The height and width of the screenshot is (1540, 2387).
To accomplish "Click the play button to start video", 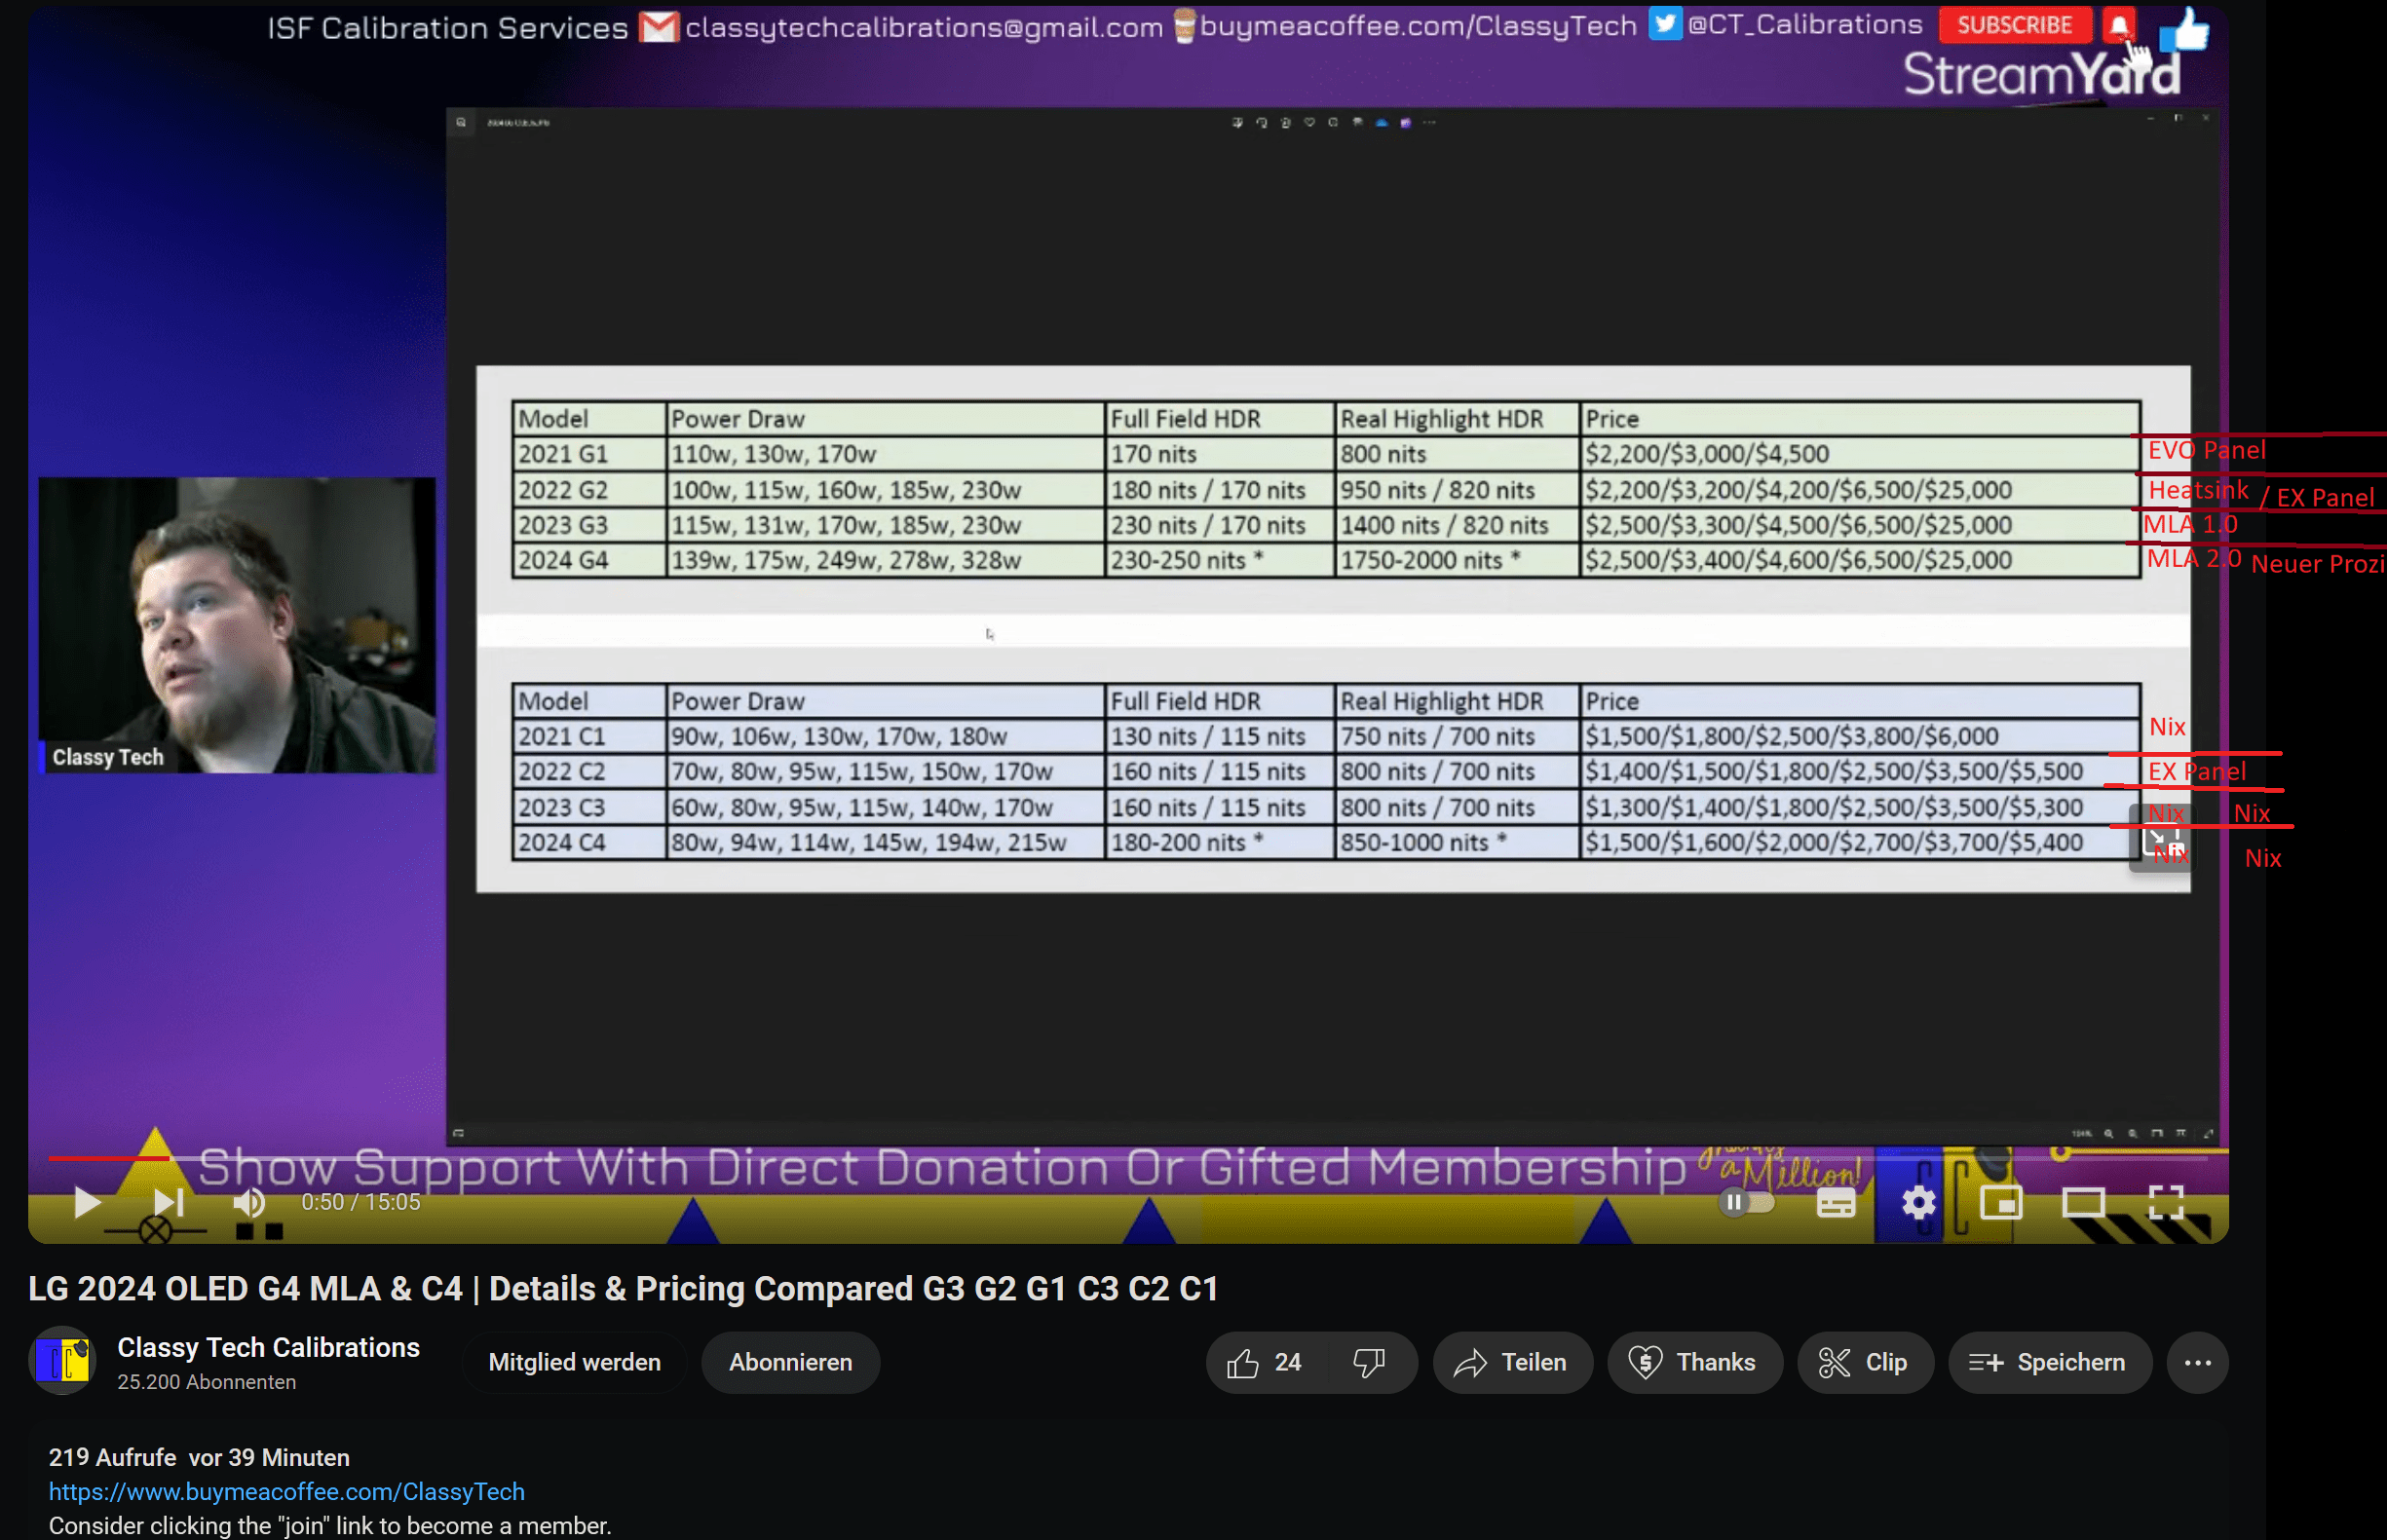I will (84, 1202).
